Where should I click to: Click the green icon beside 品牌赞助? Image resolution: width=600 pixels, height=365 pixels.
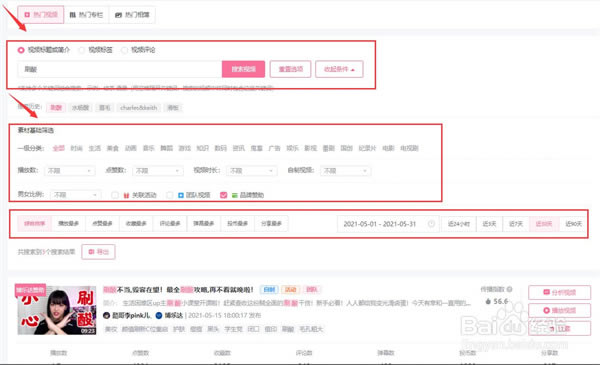(x=235, y=195)
